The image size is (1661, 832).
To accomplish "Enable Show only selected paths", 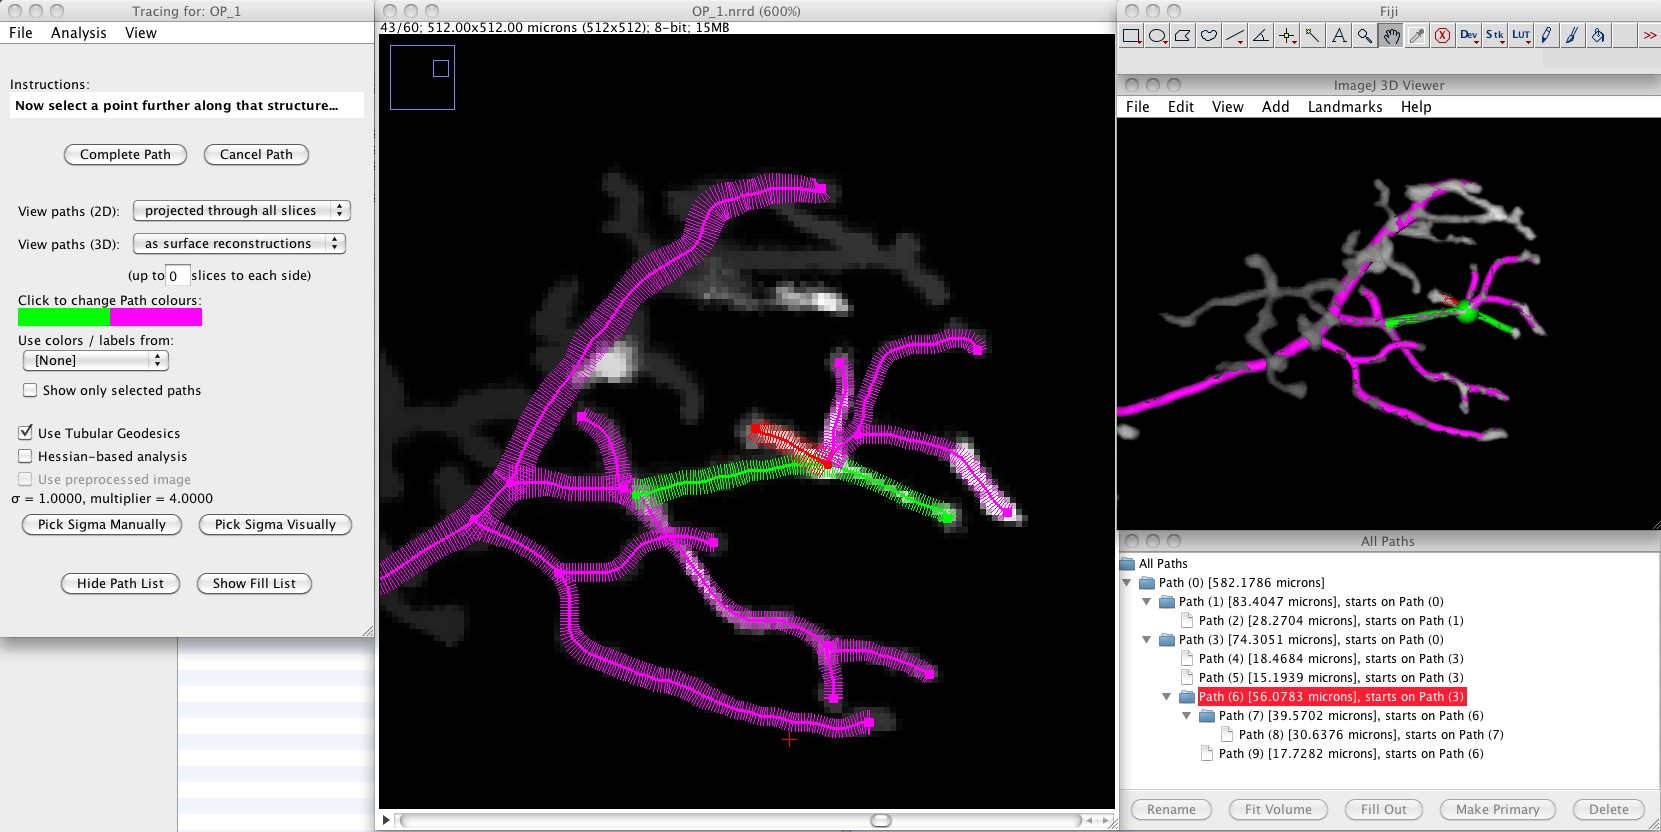I will click(x=30, y=390).
